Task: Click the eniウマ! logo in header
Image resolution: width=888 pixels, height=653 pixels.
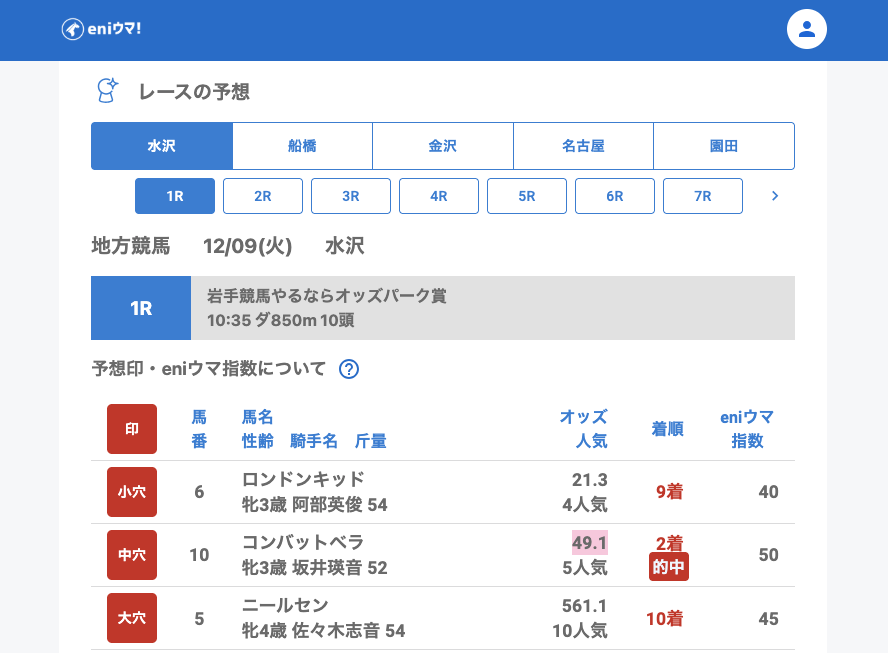Action: 101,29
